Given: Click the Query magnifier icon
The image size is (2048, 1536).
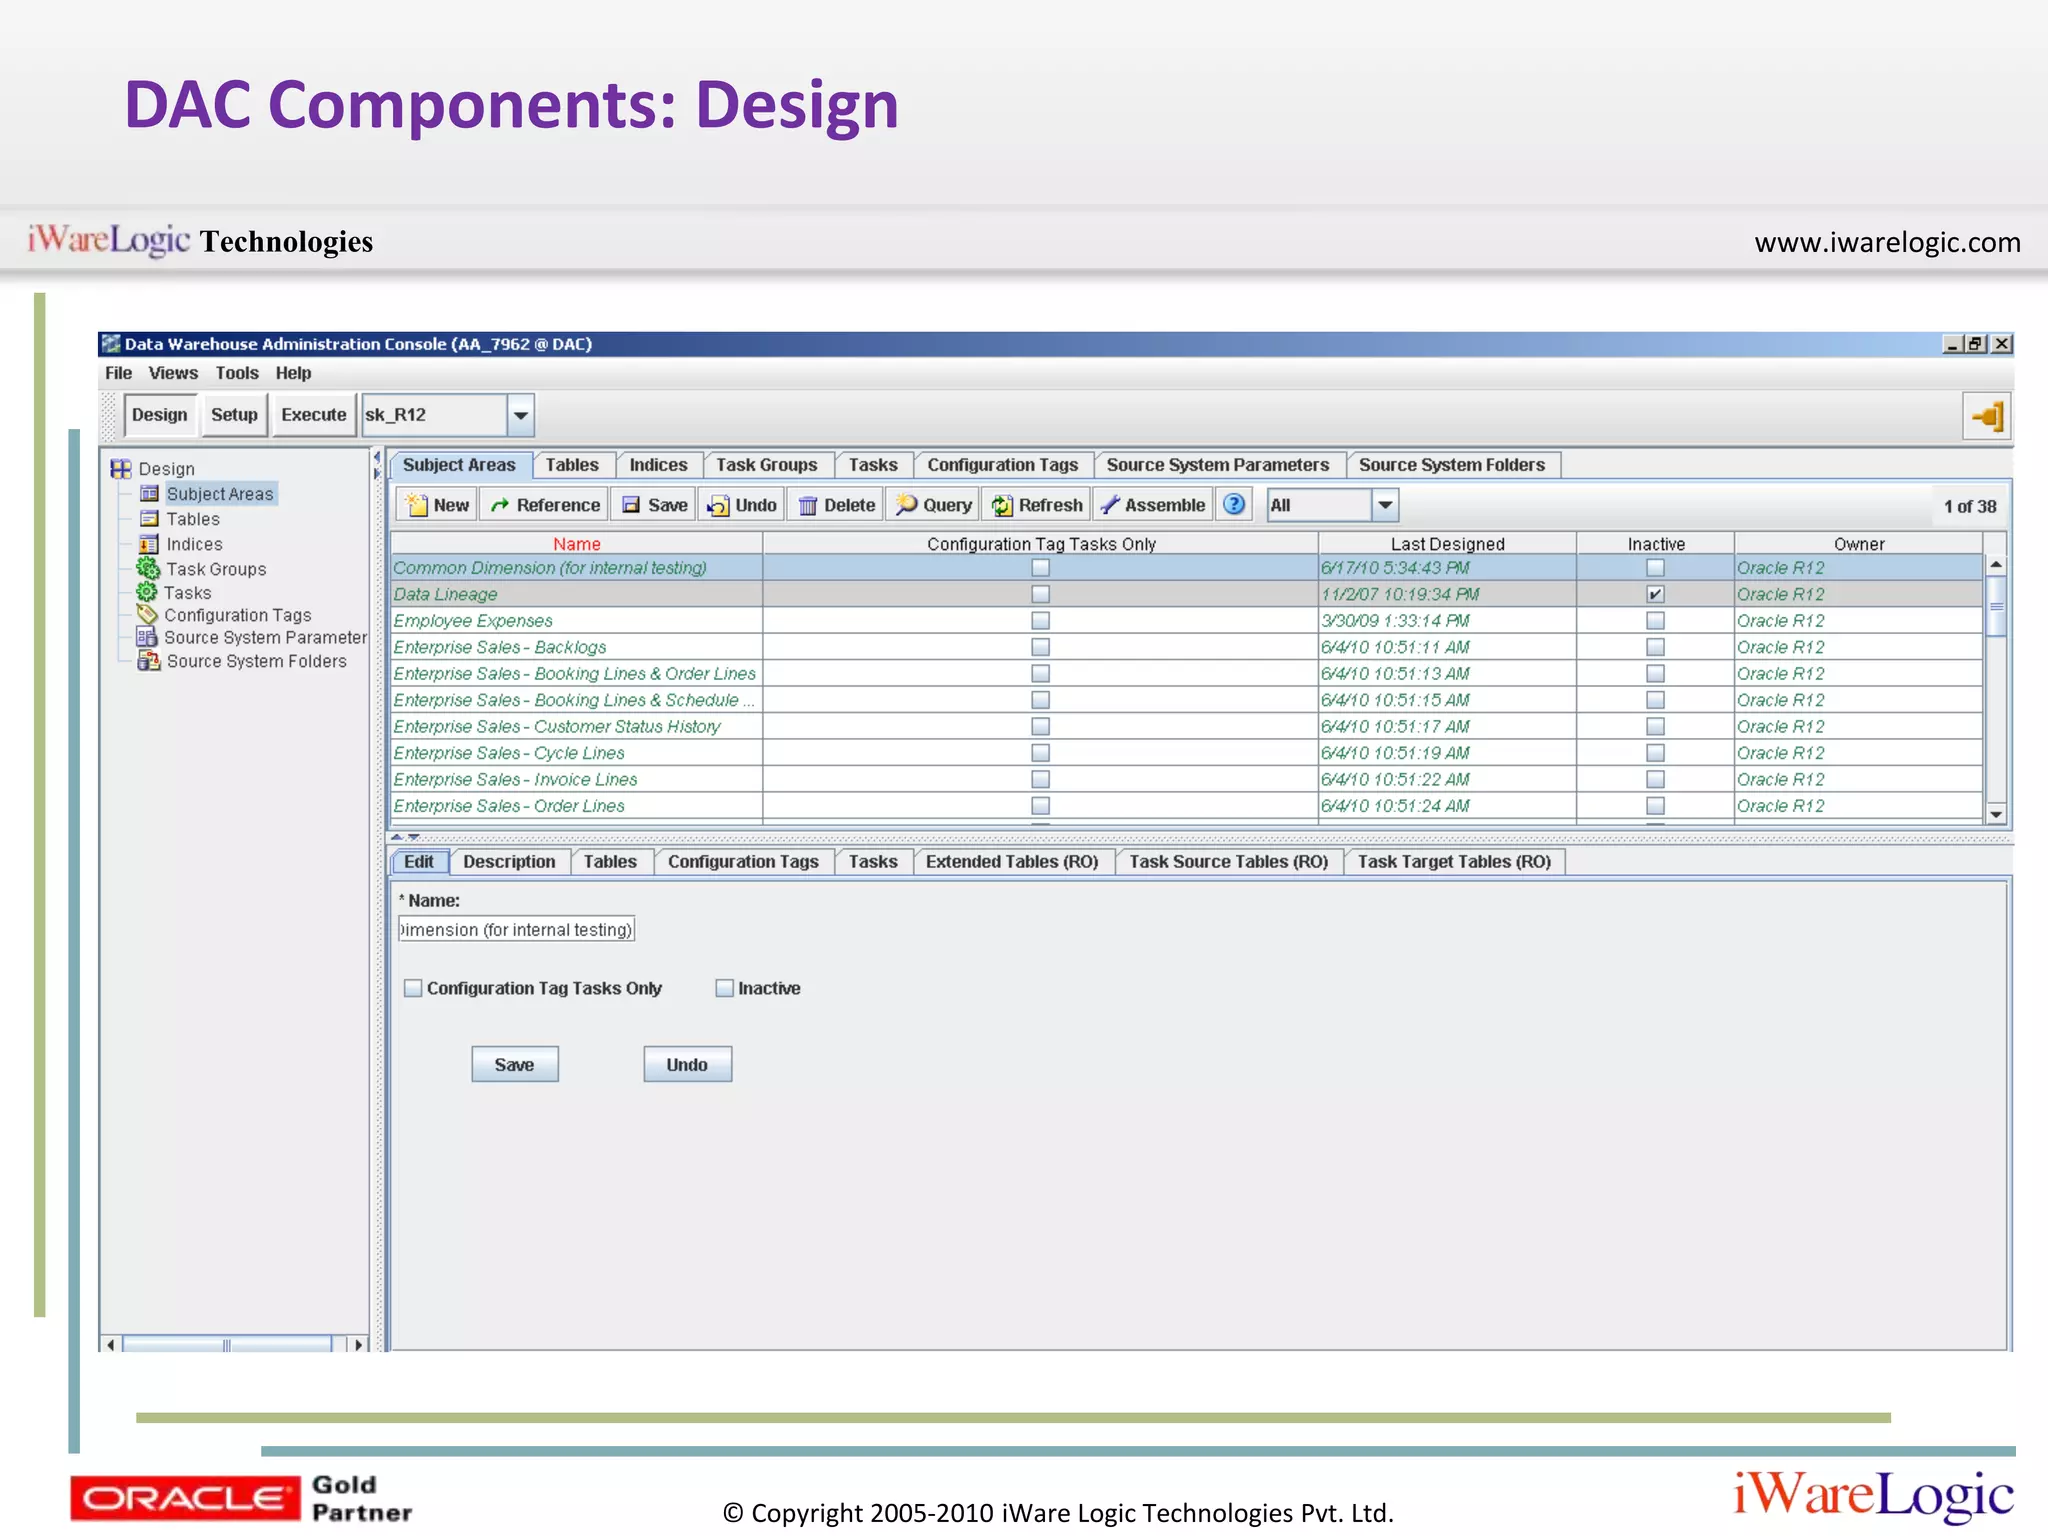Looking at the screenshot, I should point(906,505).
